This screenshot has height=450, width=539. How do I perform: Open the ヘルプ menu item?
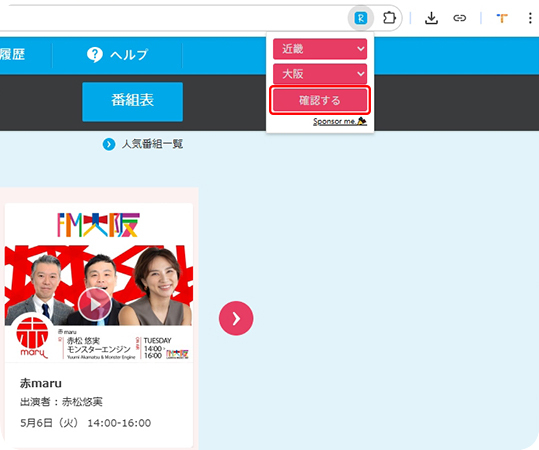click(117, 55)
